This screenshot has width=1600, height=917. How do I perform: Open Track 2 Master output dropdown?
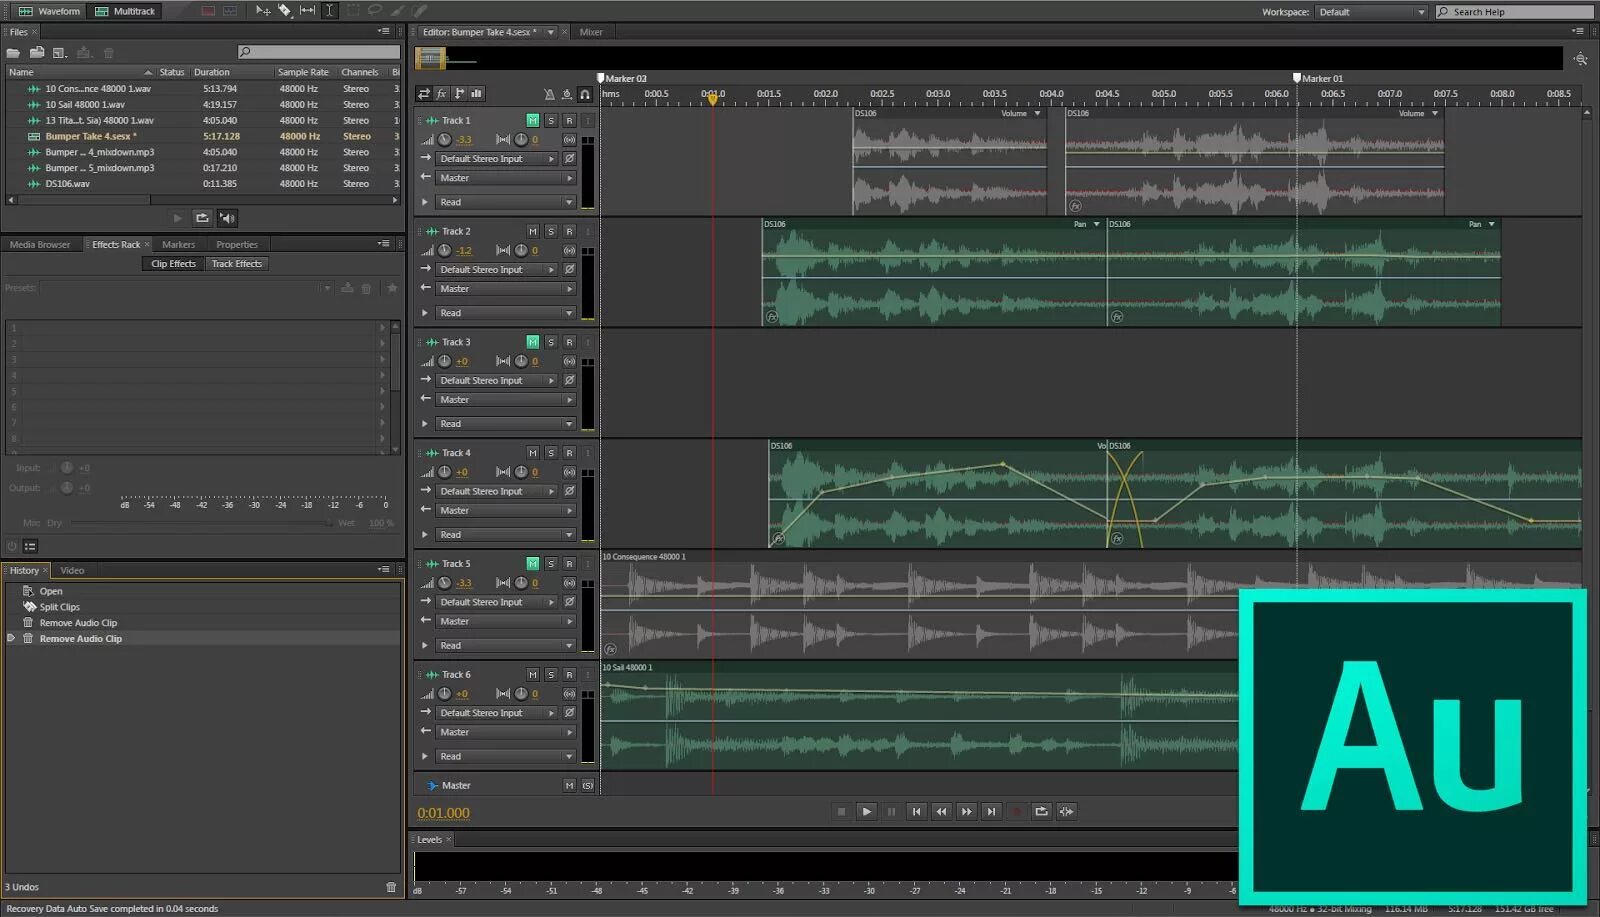coord(506,289)
